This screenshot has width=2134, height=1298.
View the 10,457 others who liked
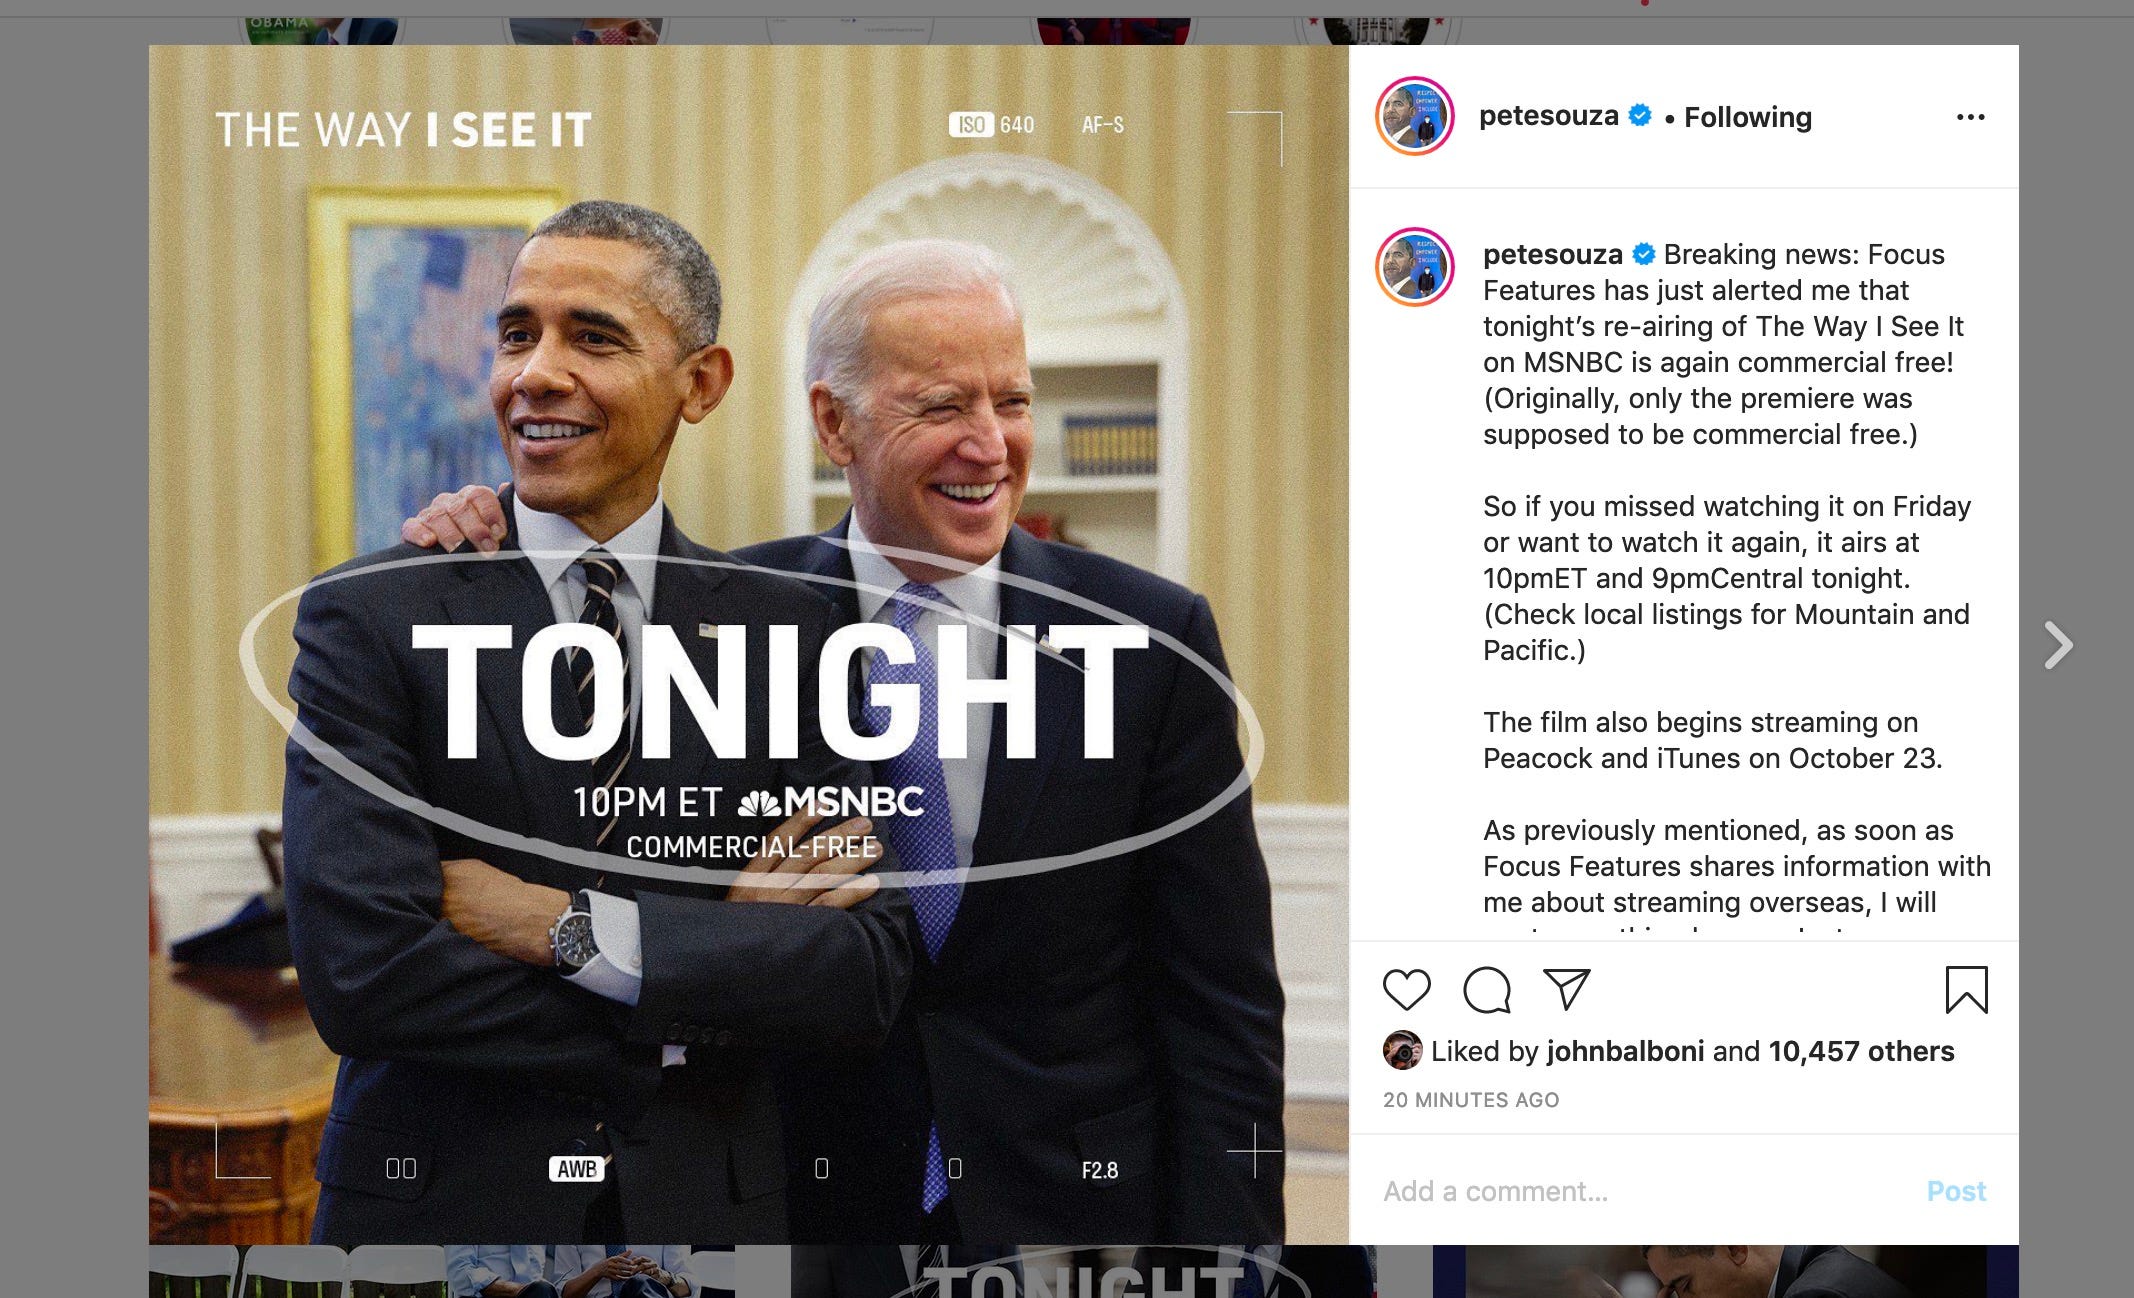pyautogui.click(x=1861, y=1051)
